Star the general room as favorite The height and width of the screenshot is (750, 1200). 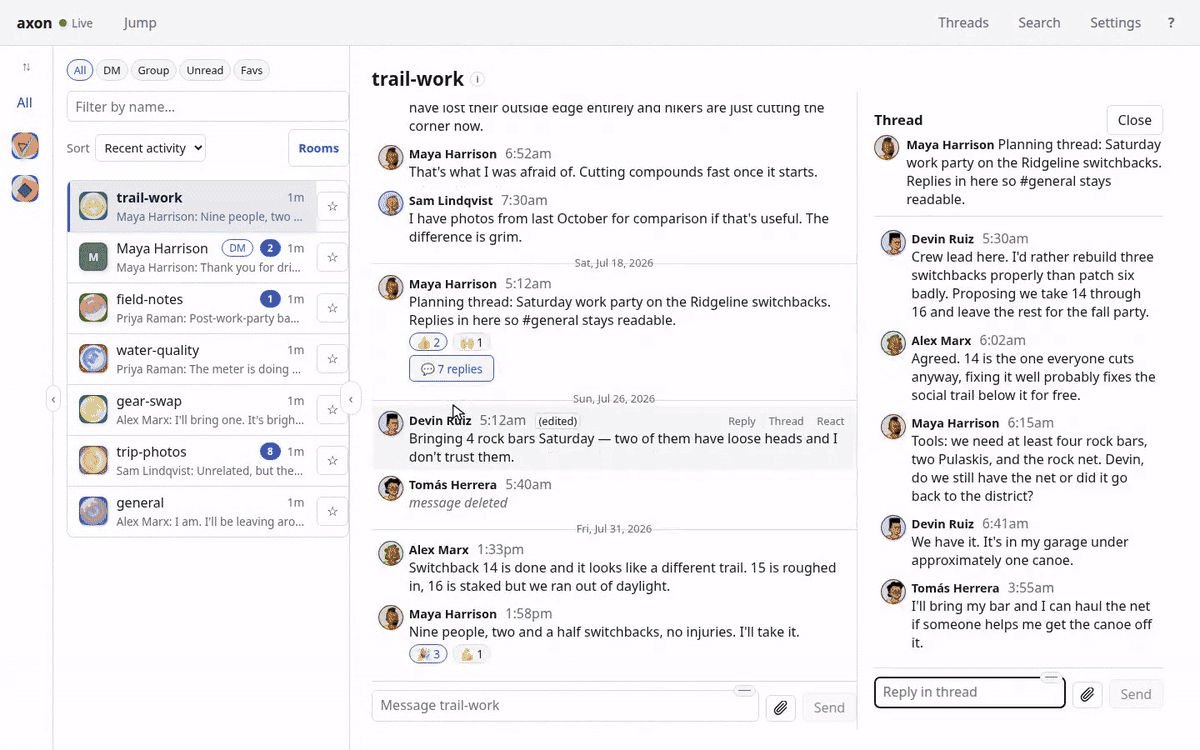click(332, 512)
